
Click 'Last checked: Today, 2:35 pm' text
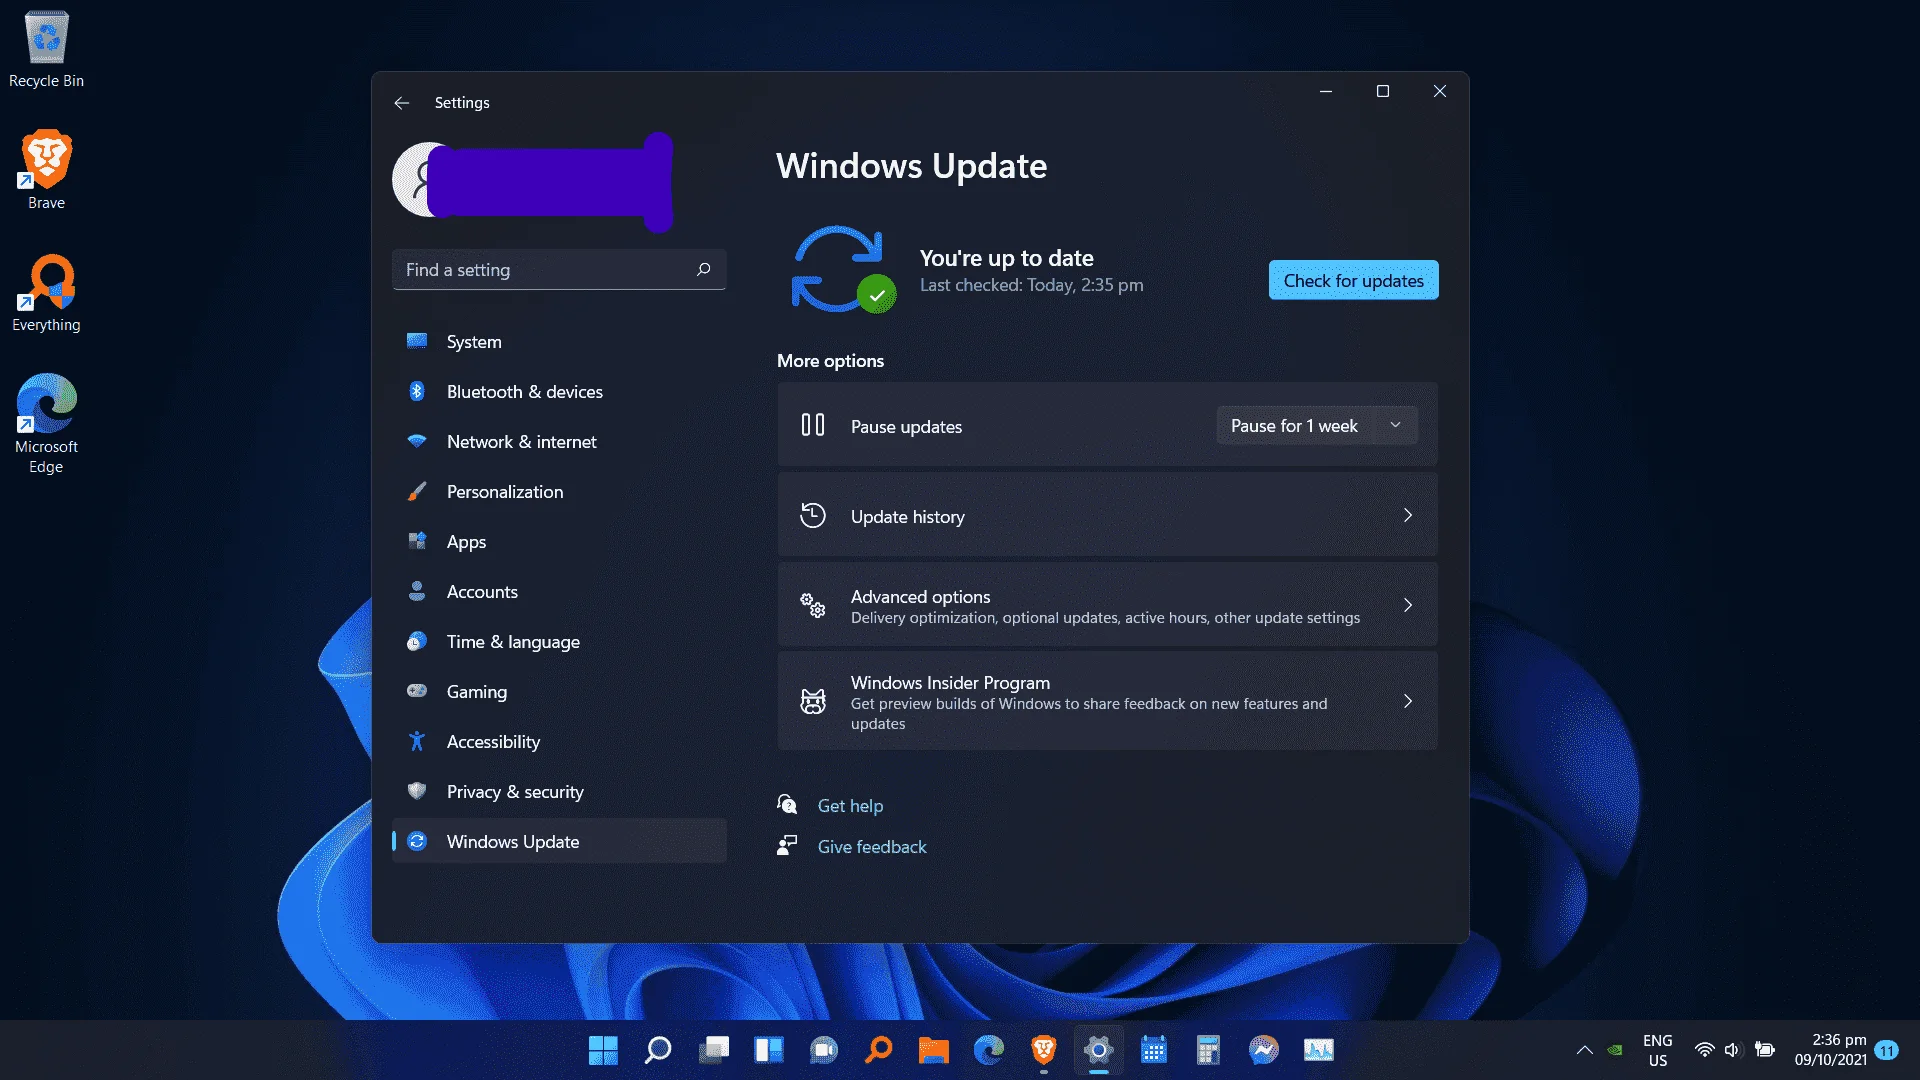(x=1031, y=286)
